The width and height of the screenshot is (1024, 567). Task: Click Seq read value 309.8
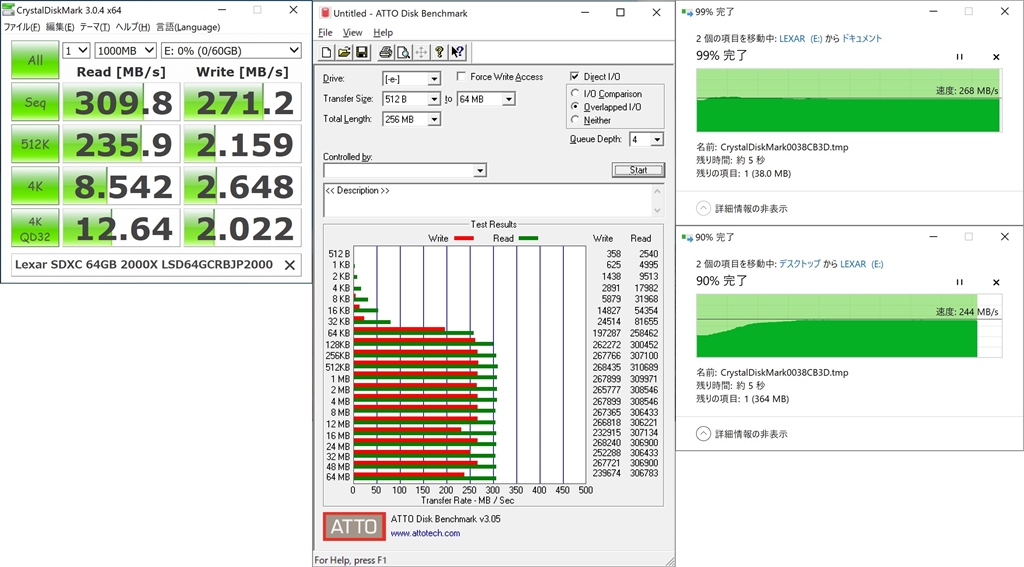click(121, 103)
